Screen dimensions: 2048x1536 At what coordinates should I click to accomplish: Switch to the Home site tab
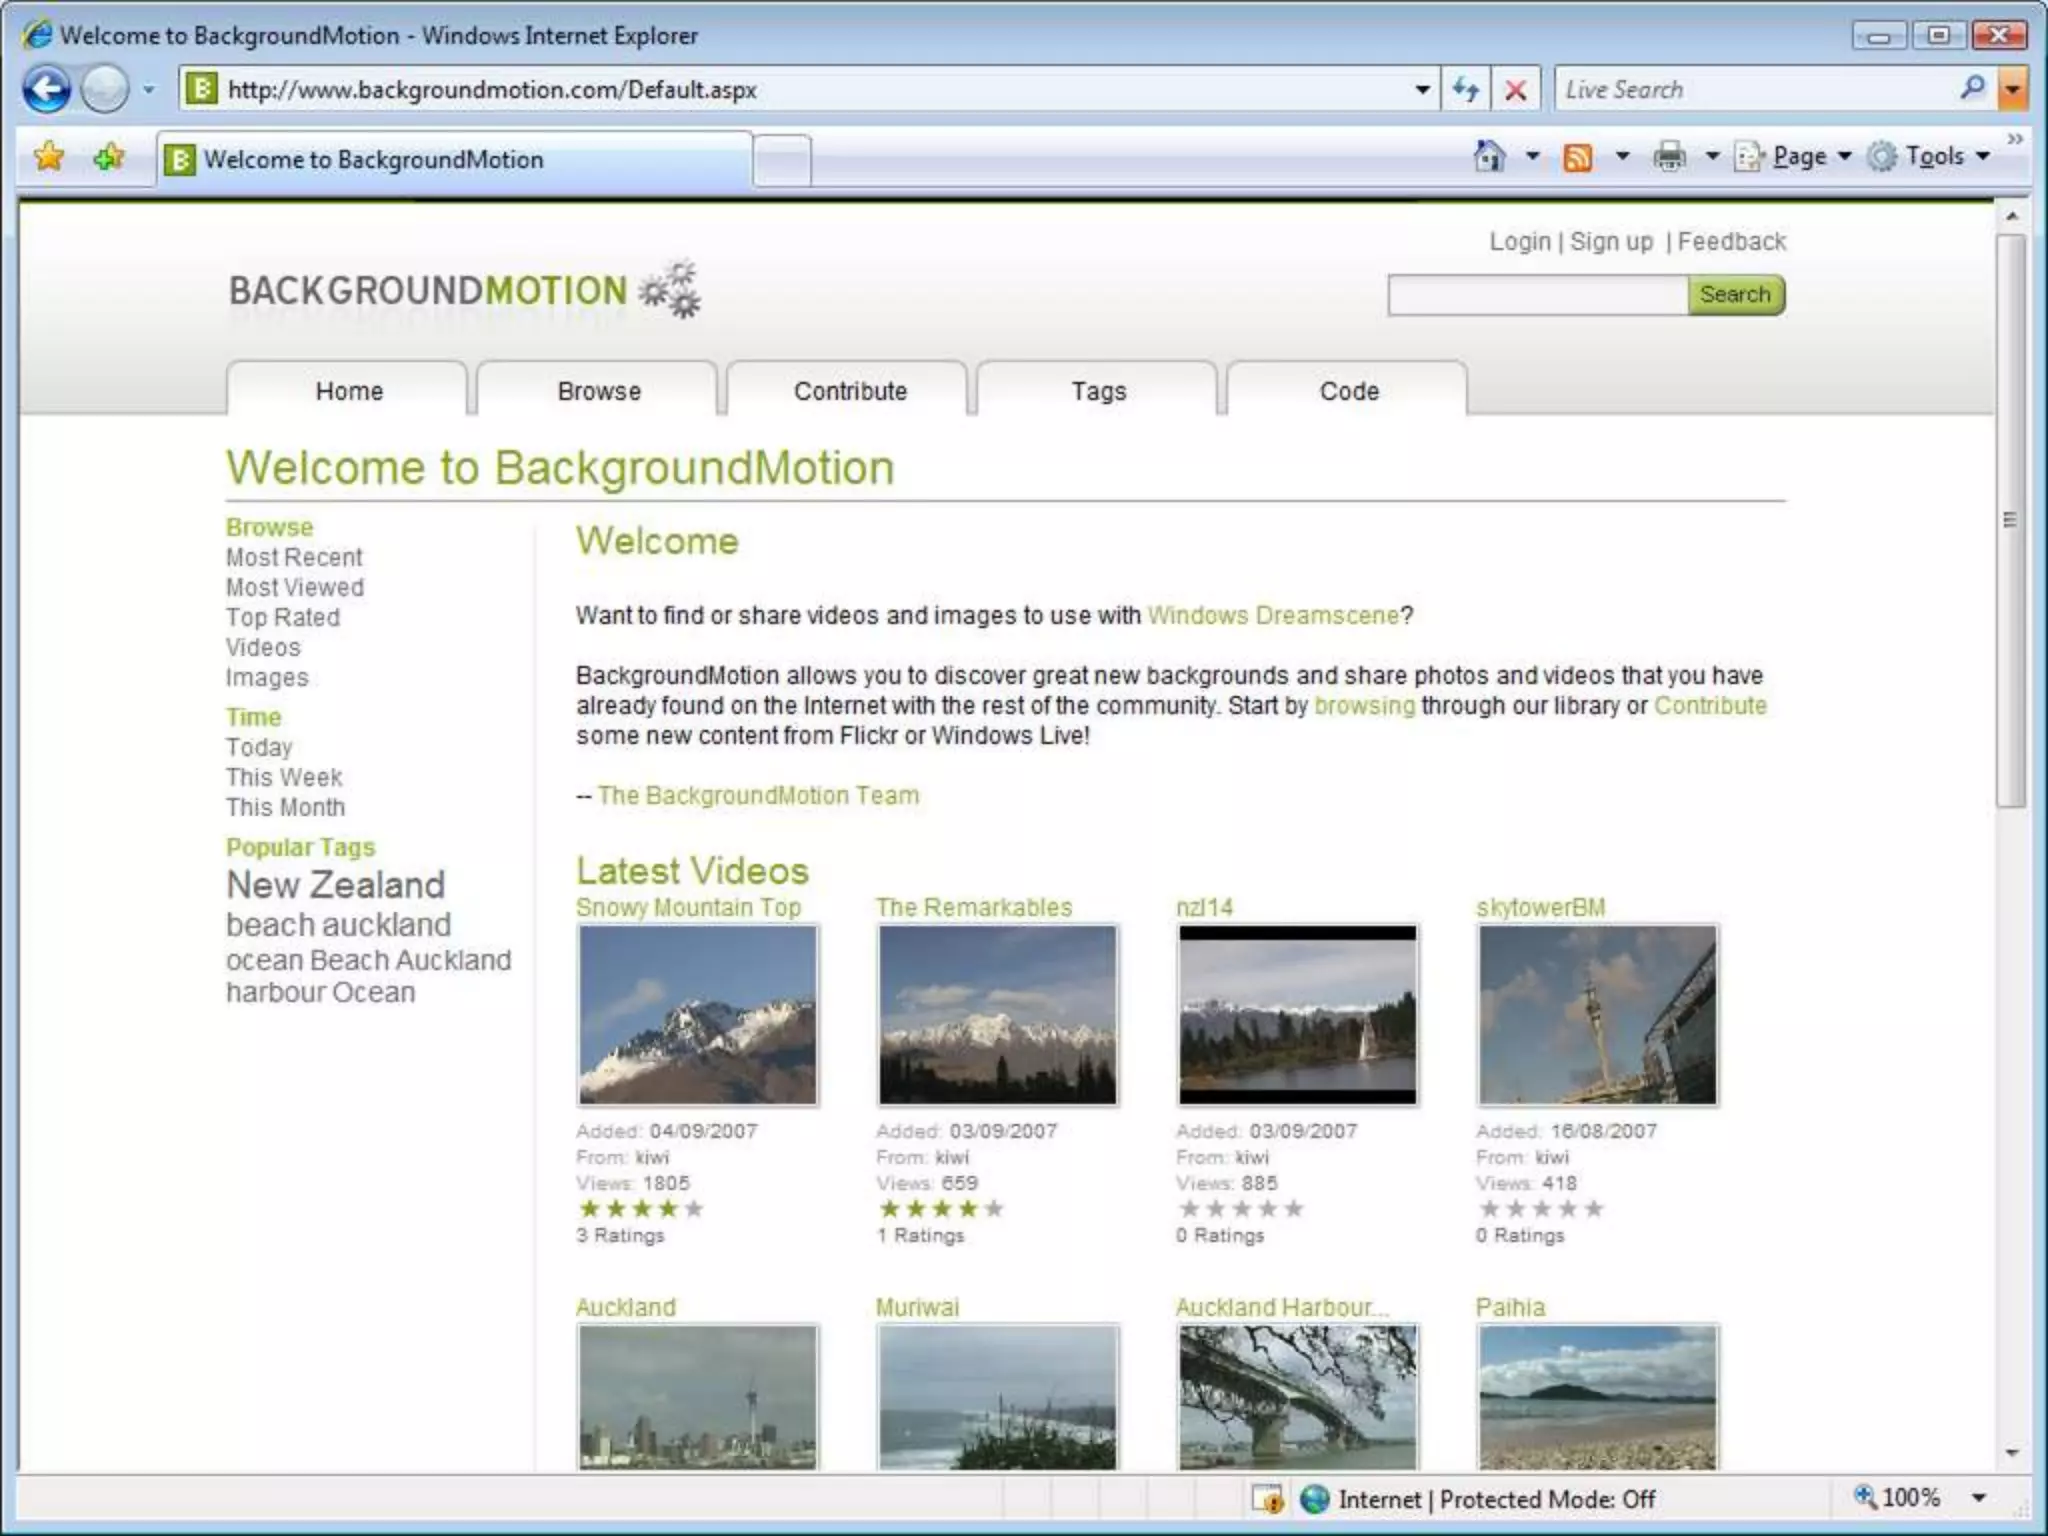pos(348,390)
